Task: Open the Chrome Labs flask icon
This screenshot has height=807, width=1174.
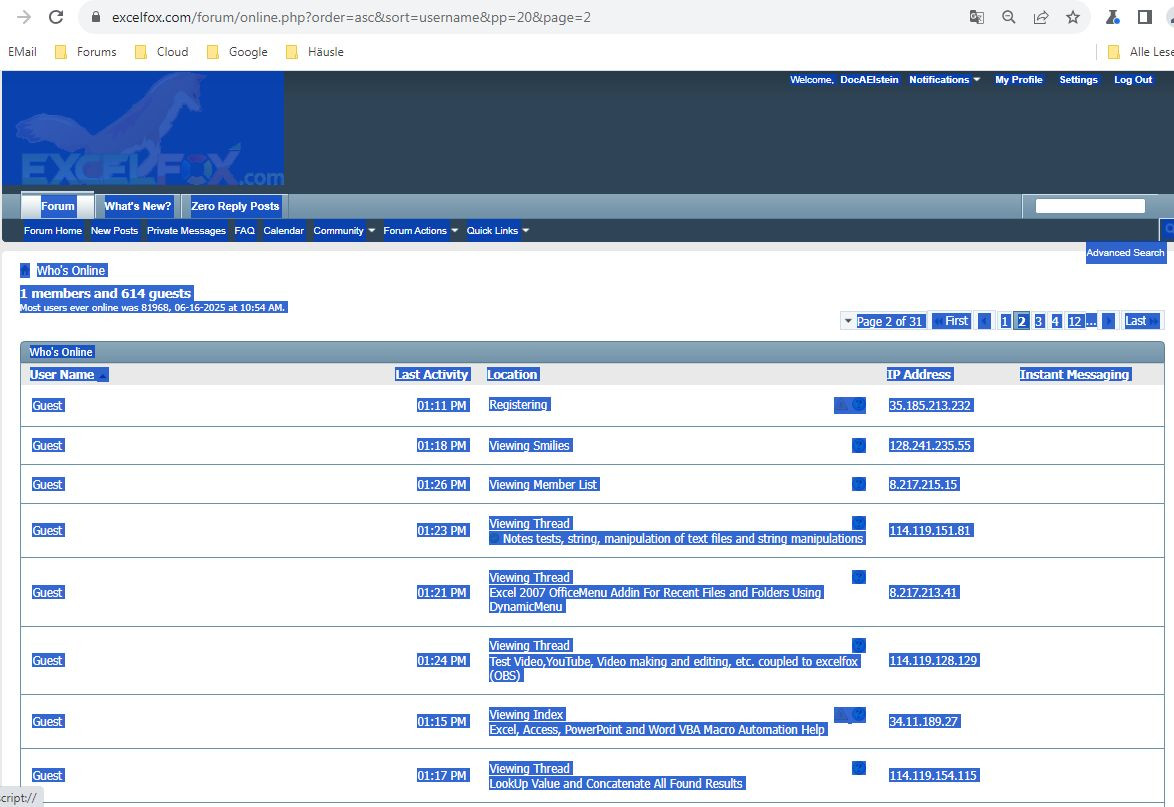Action: 1113,16
